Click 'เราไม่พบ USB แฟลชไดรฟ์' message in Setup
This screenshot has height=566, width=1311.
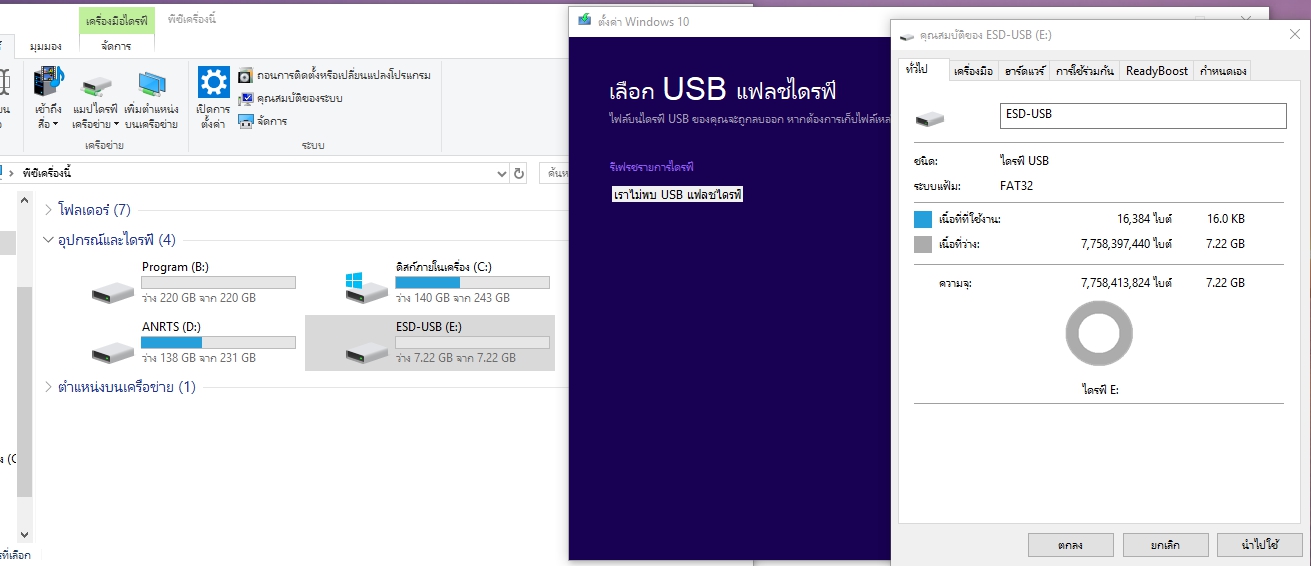point(678,194)
